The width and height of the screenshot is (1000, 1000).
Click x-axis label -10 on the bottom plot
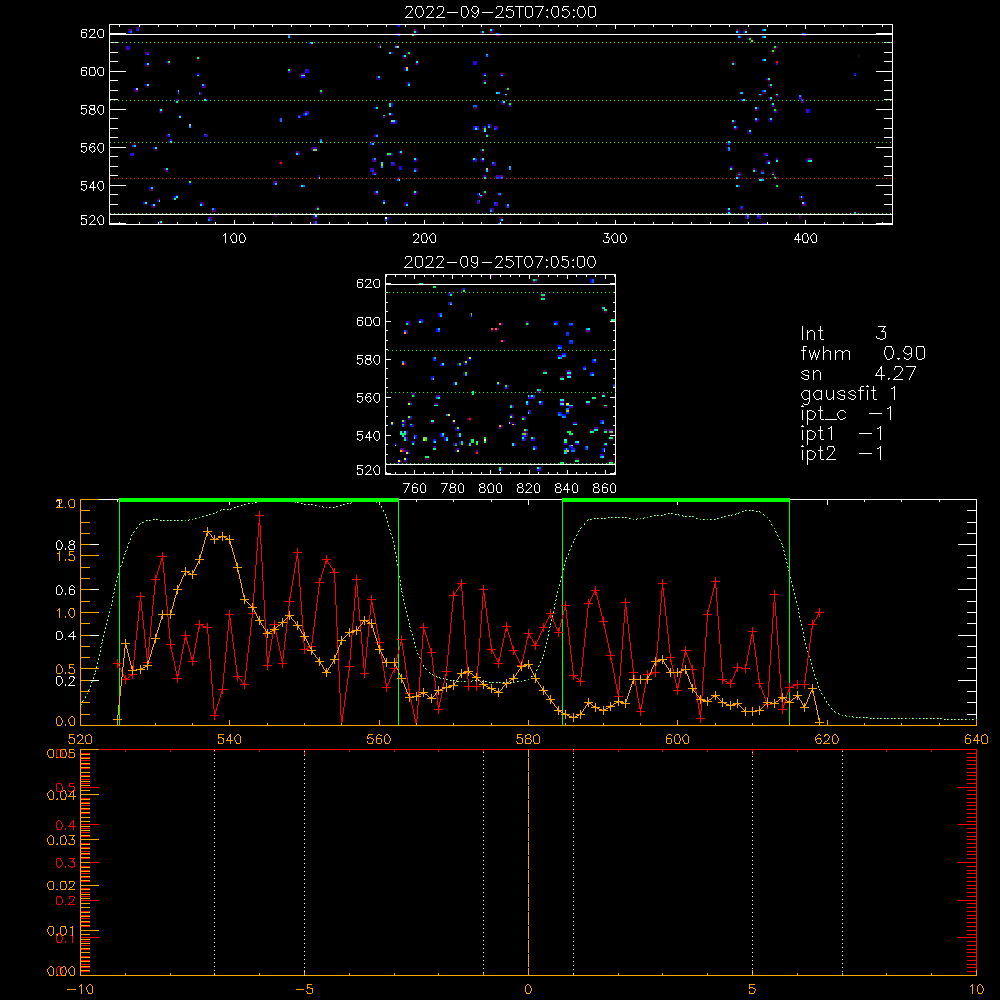(80, 990)
